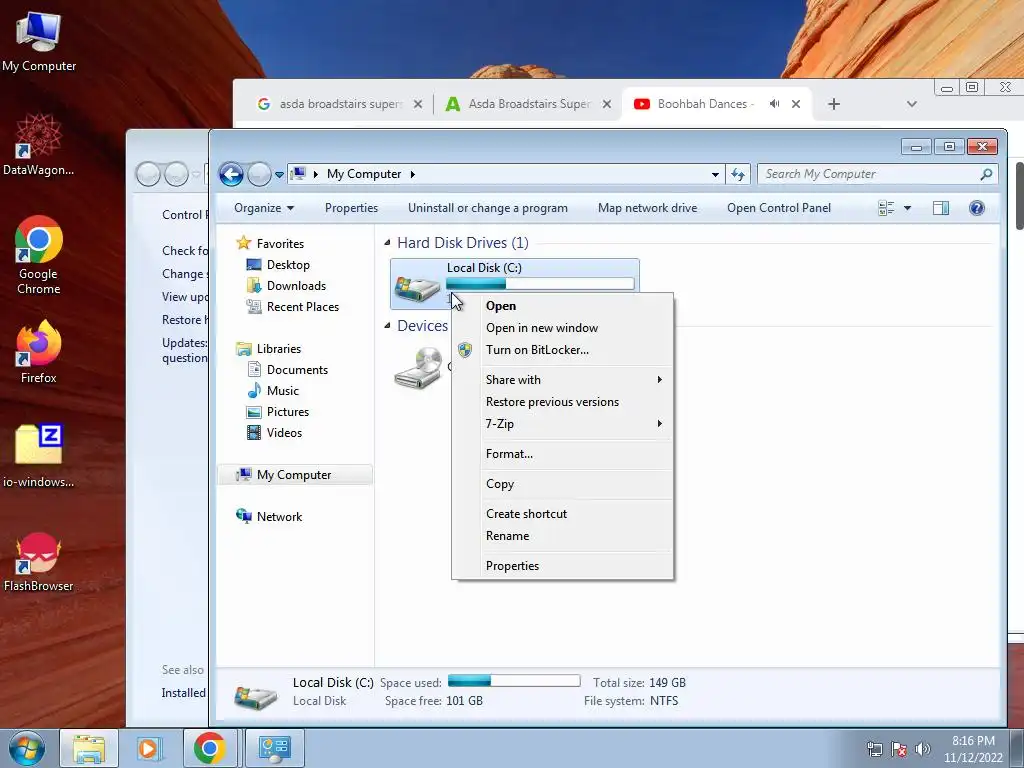Viewport: 1024px width, 768px height.
Task: Select Turn on BitLocker
Action: pos(562,350)
